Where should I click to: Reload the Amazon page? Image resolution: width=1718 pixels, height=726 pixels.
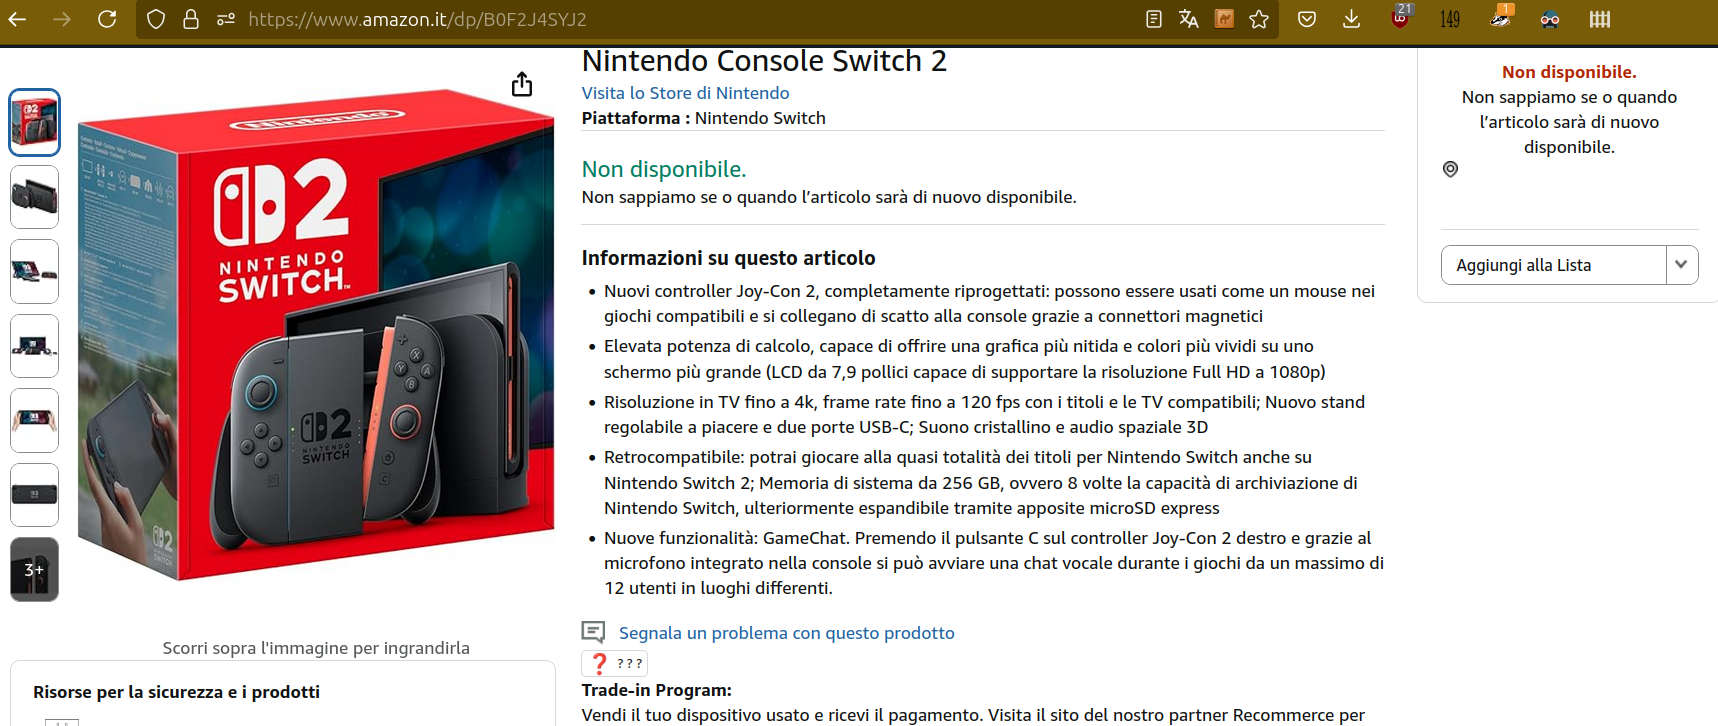pos(107,19)
